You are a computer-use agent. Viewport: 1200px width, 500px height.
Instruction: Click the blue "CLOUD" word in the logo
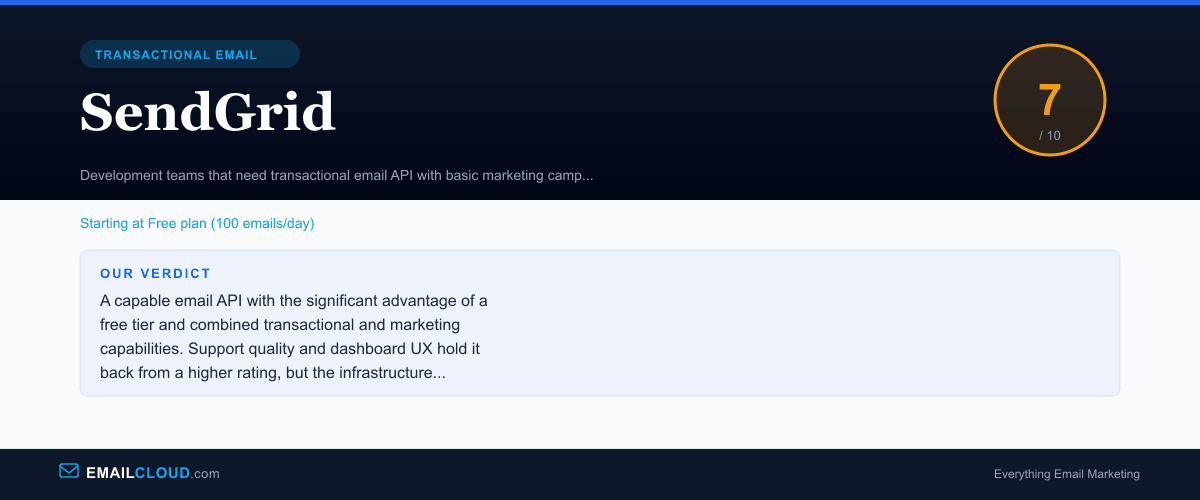pos(162,473)
